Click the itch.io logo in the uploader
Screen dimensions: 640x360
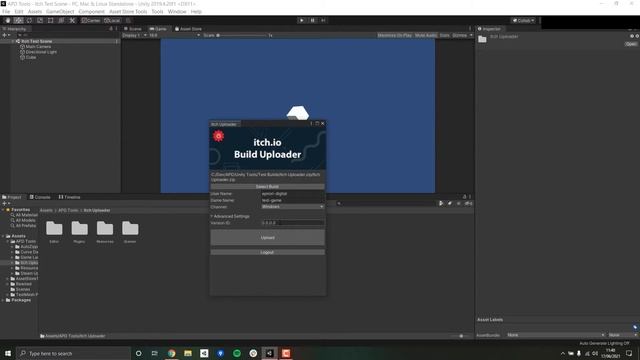[219, 136]
